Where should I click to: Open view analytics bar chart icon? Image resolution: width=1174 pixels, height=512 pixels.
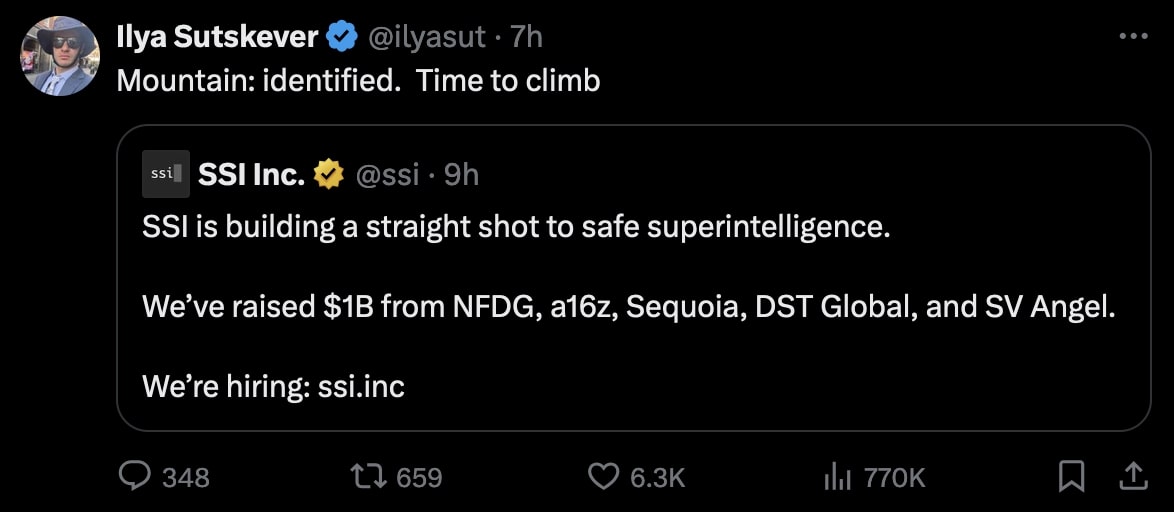(x=836, y=478)
